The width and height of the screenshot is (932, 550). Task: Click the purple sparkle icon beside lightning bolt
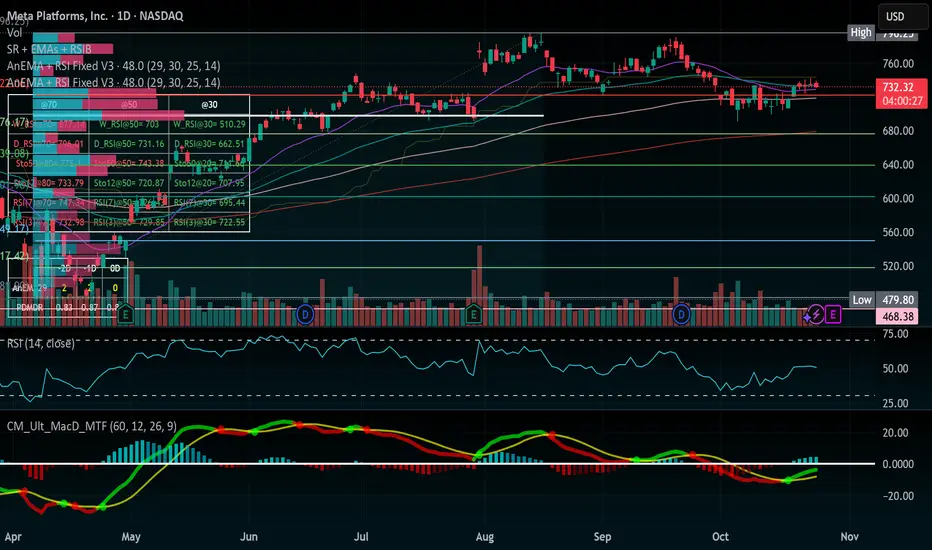click(x=807, y=318)
